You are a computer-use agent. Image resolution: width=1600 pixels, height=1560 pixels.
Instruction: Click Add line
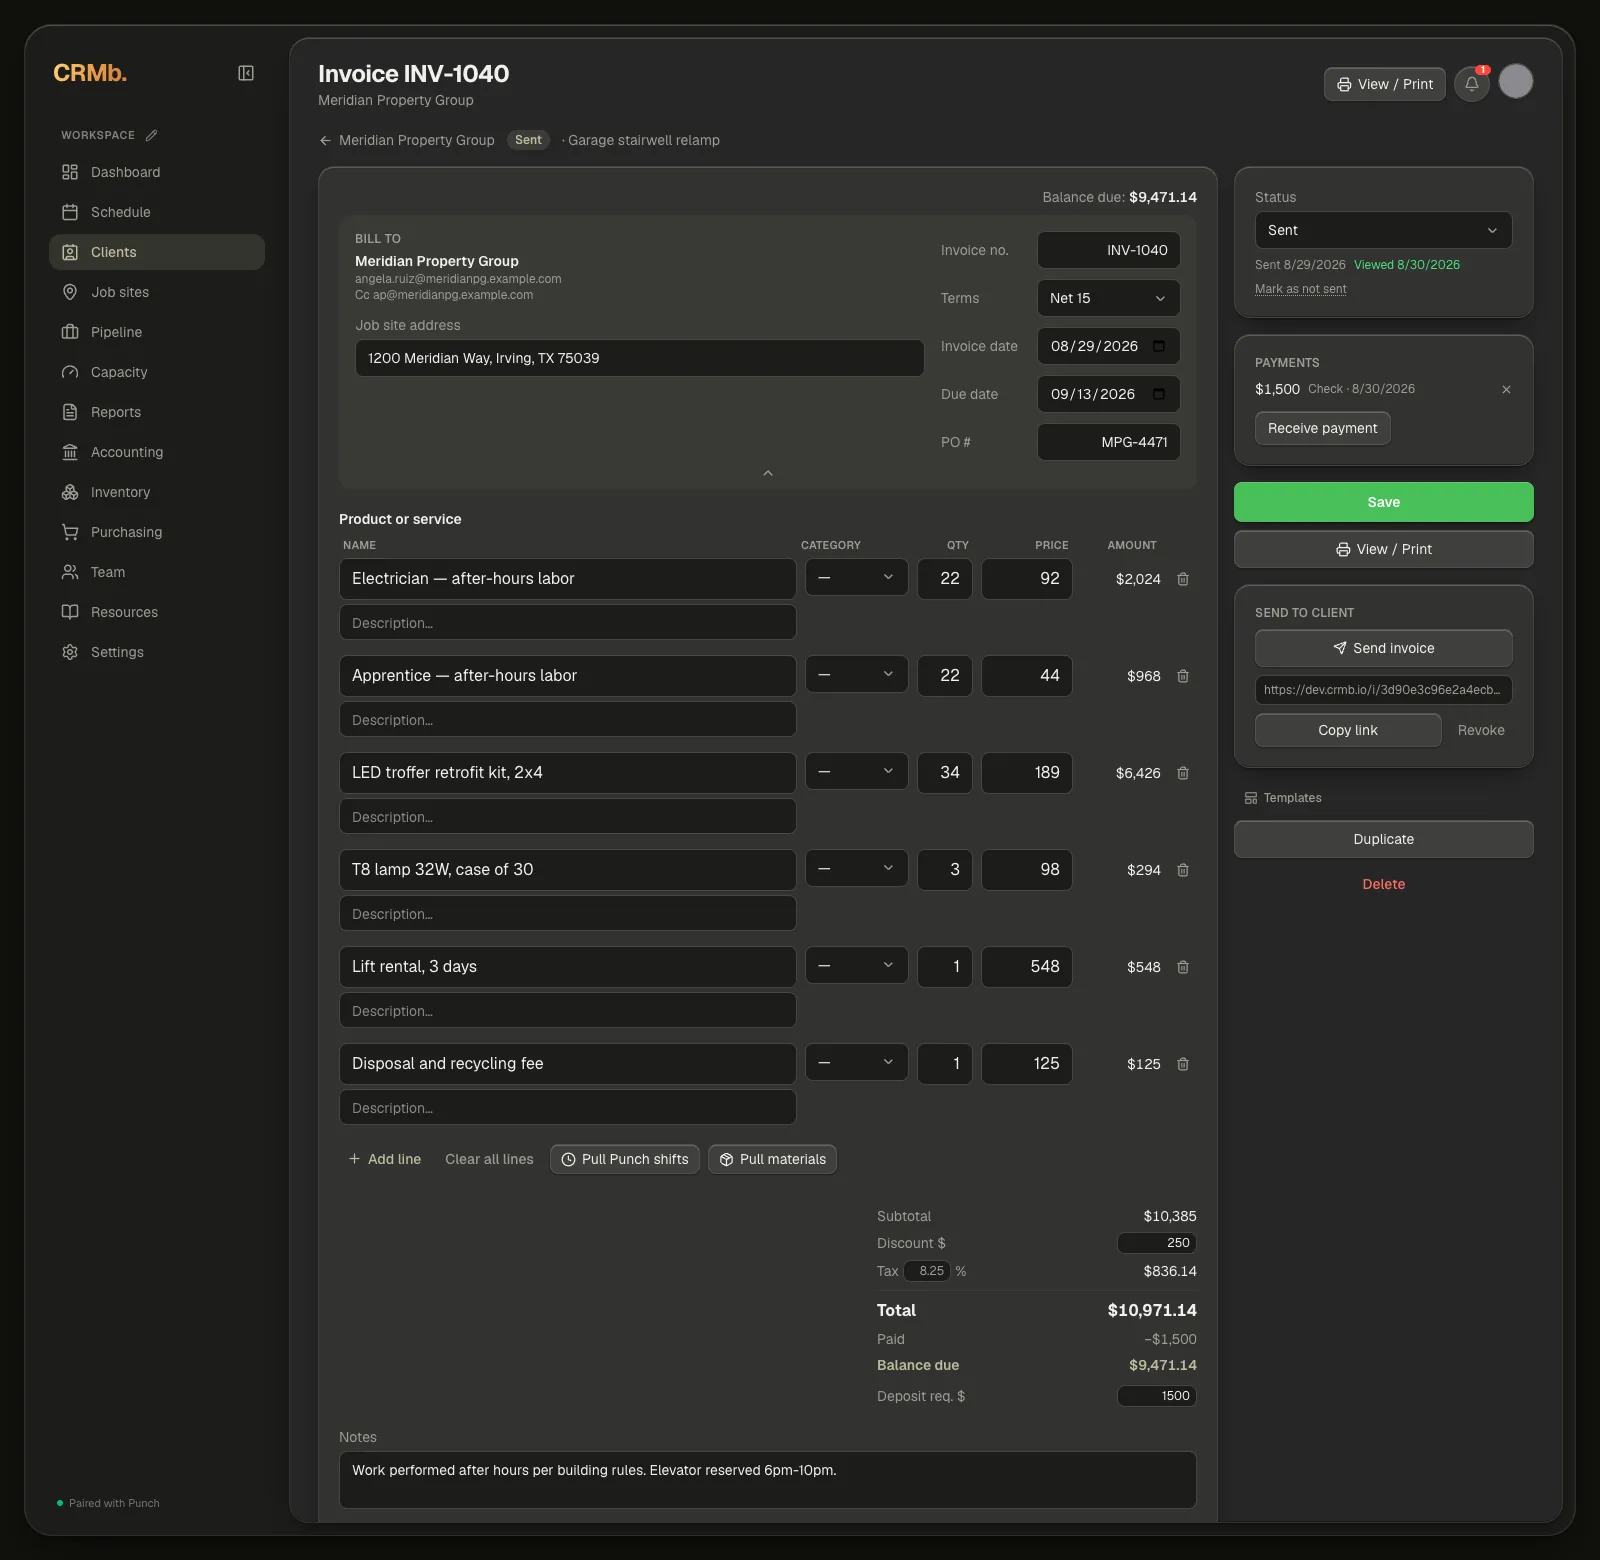[x=385, y=1159]
